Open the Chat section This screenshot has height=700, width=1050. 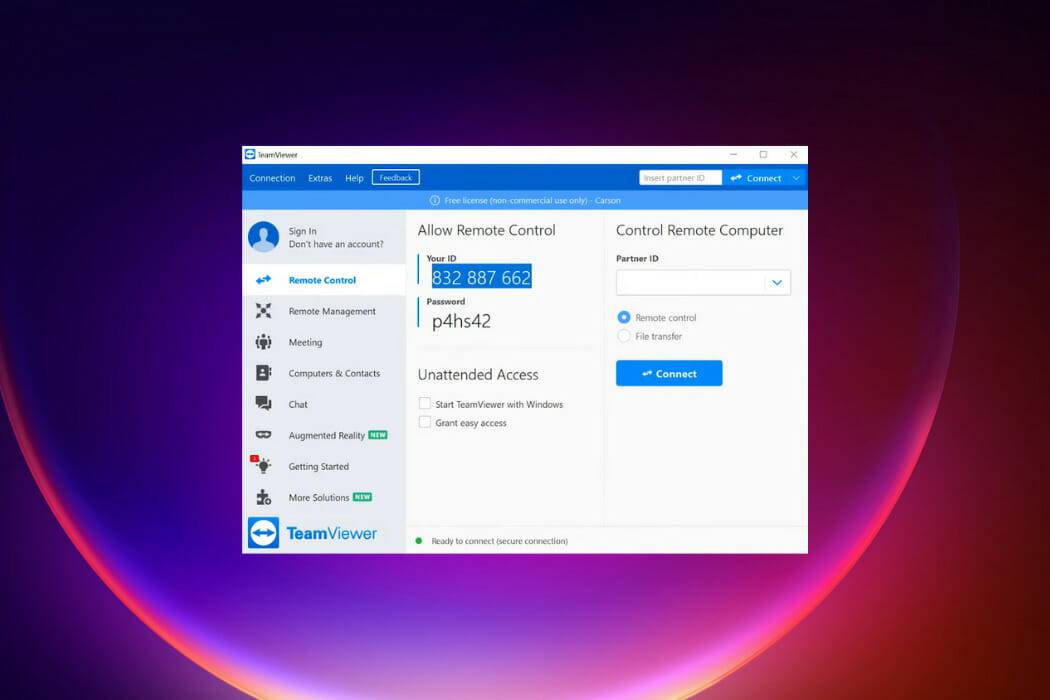click(x=324, y=404)
